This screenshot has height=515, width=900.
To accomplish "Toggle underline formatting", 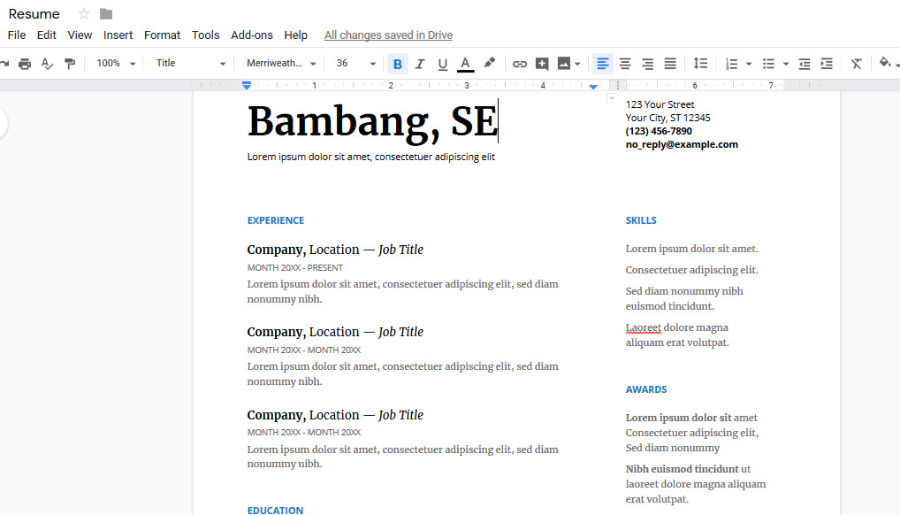I will (x=442, y=64).
